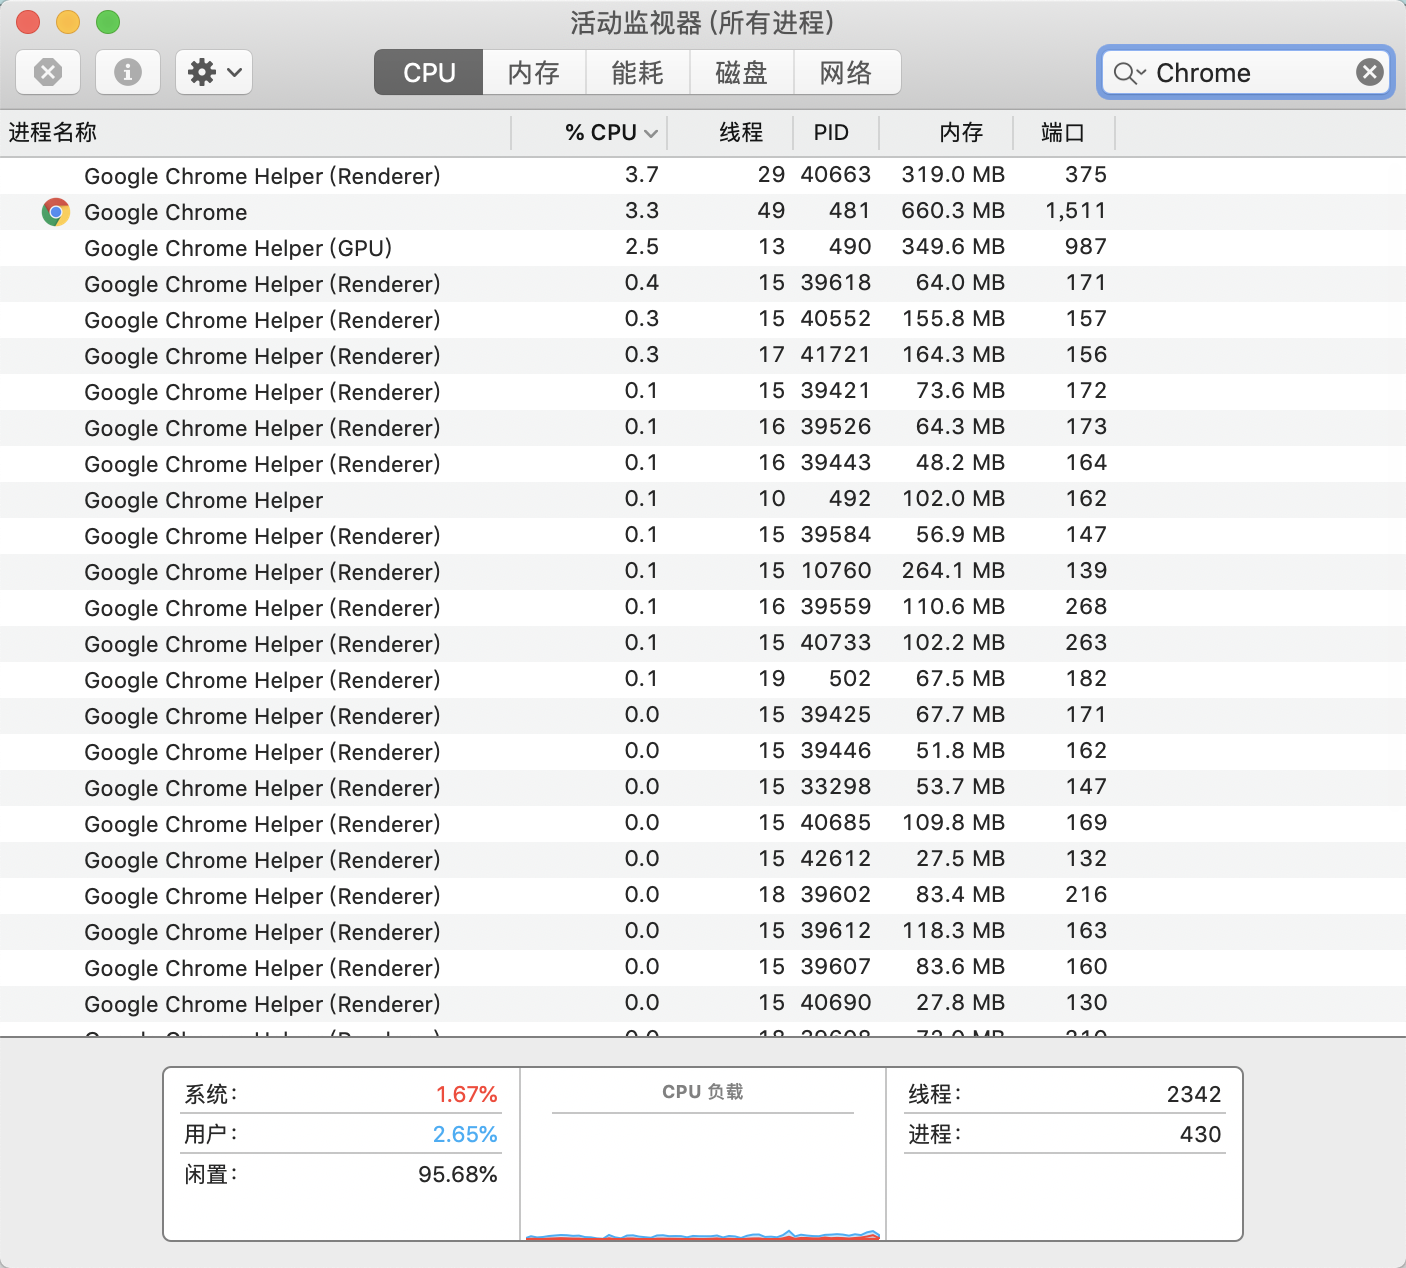
Task: Select renderer process with PID 40733
Action: [703, 644]
